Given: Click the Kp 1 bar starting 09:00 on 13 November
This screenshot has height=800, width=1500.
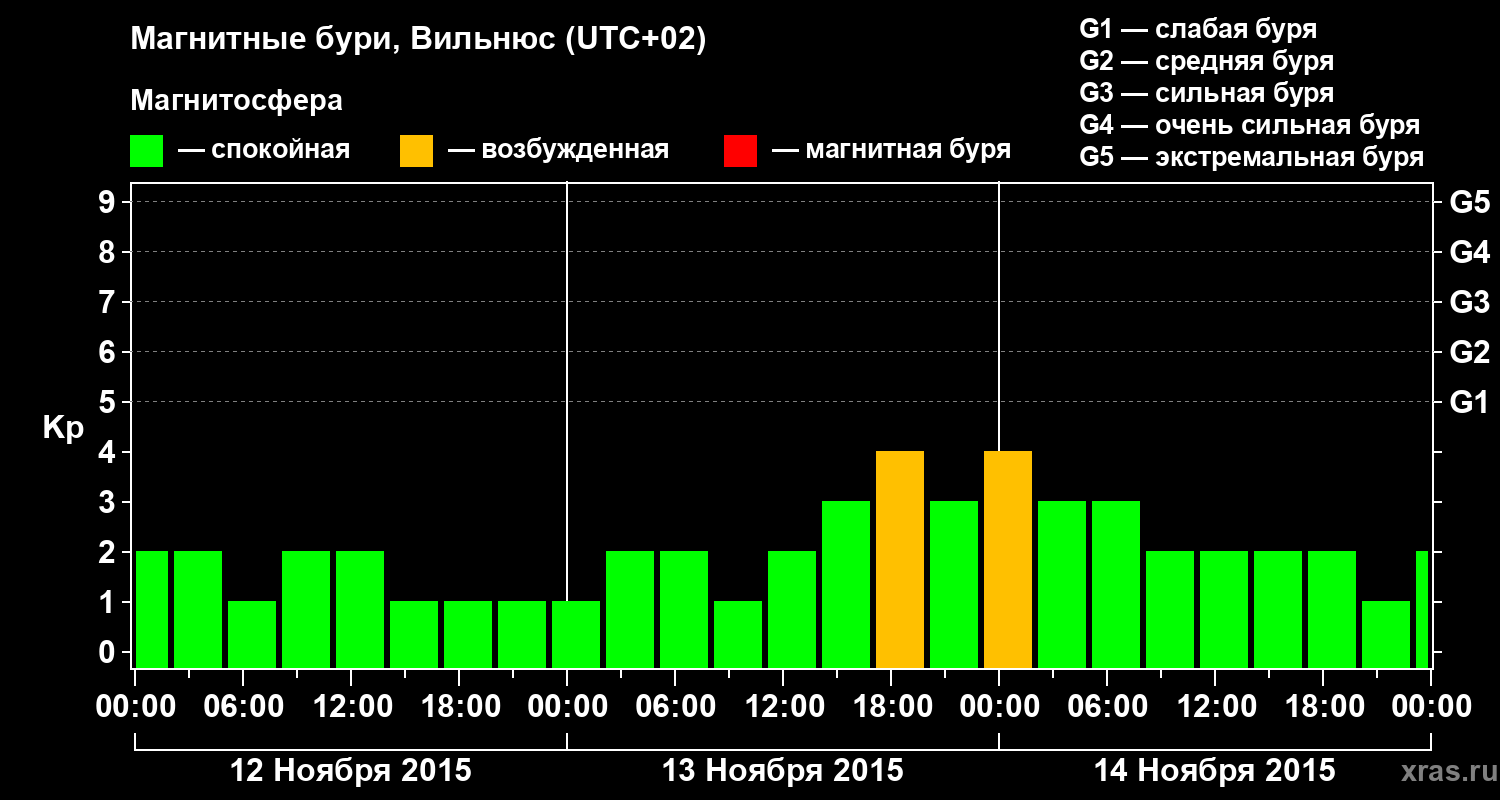Looking at the screenshot, I should 738,635.
